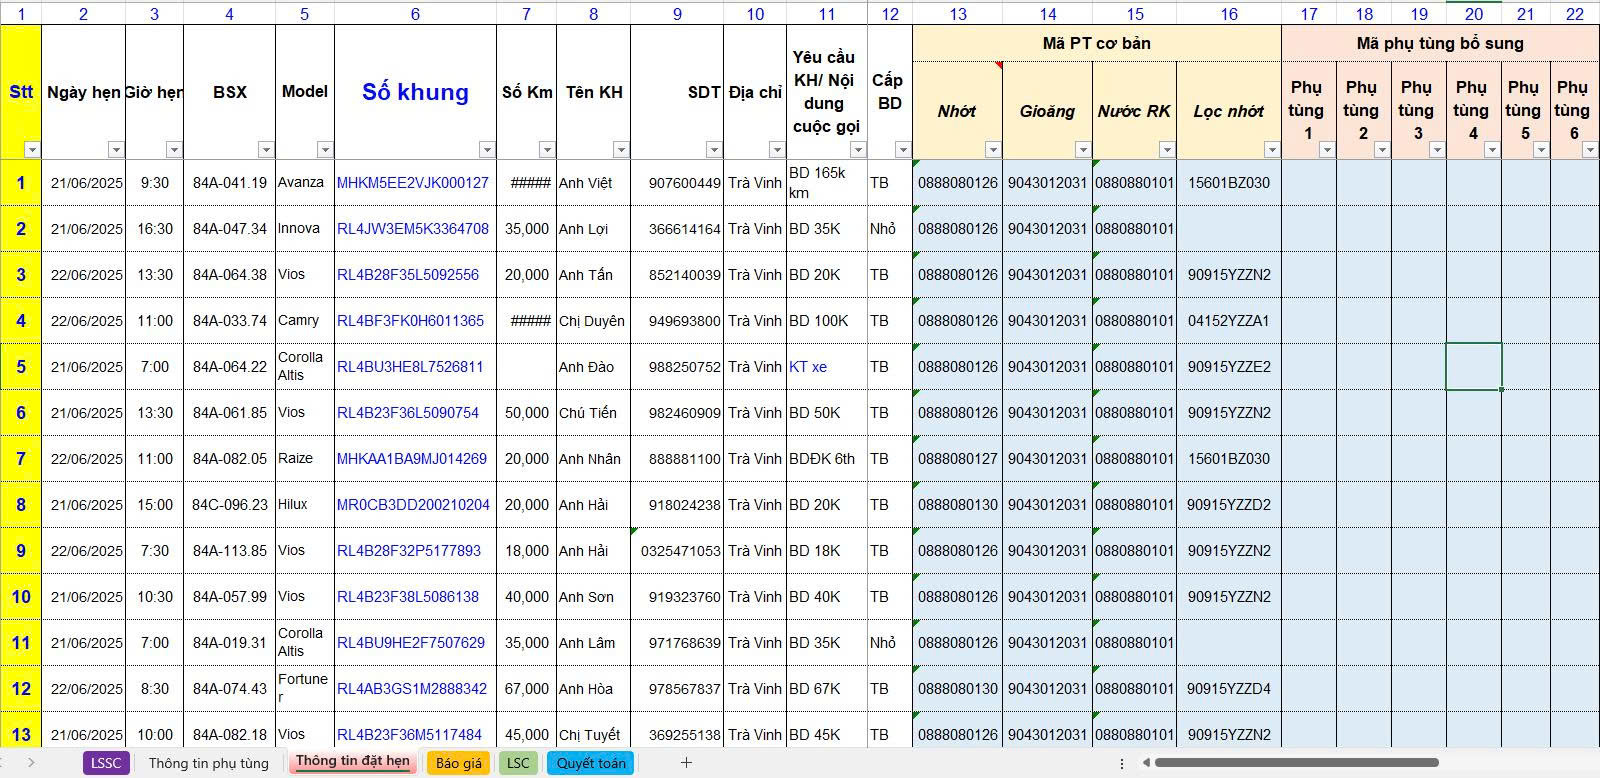Viewport: 1600px width, 778px height.
Task: Expand the Model column filter button
Action: coord(325,150)
